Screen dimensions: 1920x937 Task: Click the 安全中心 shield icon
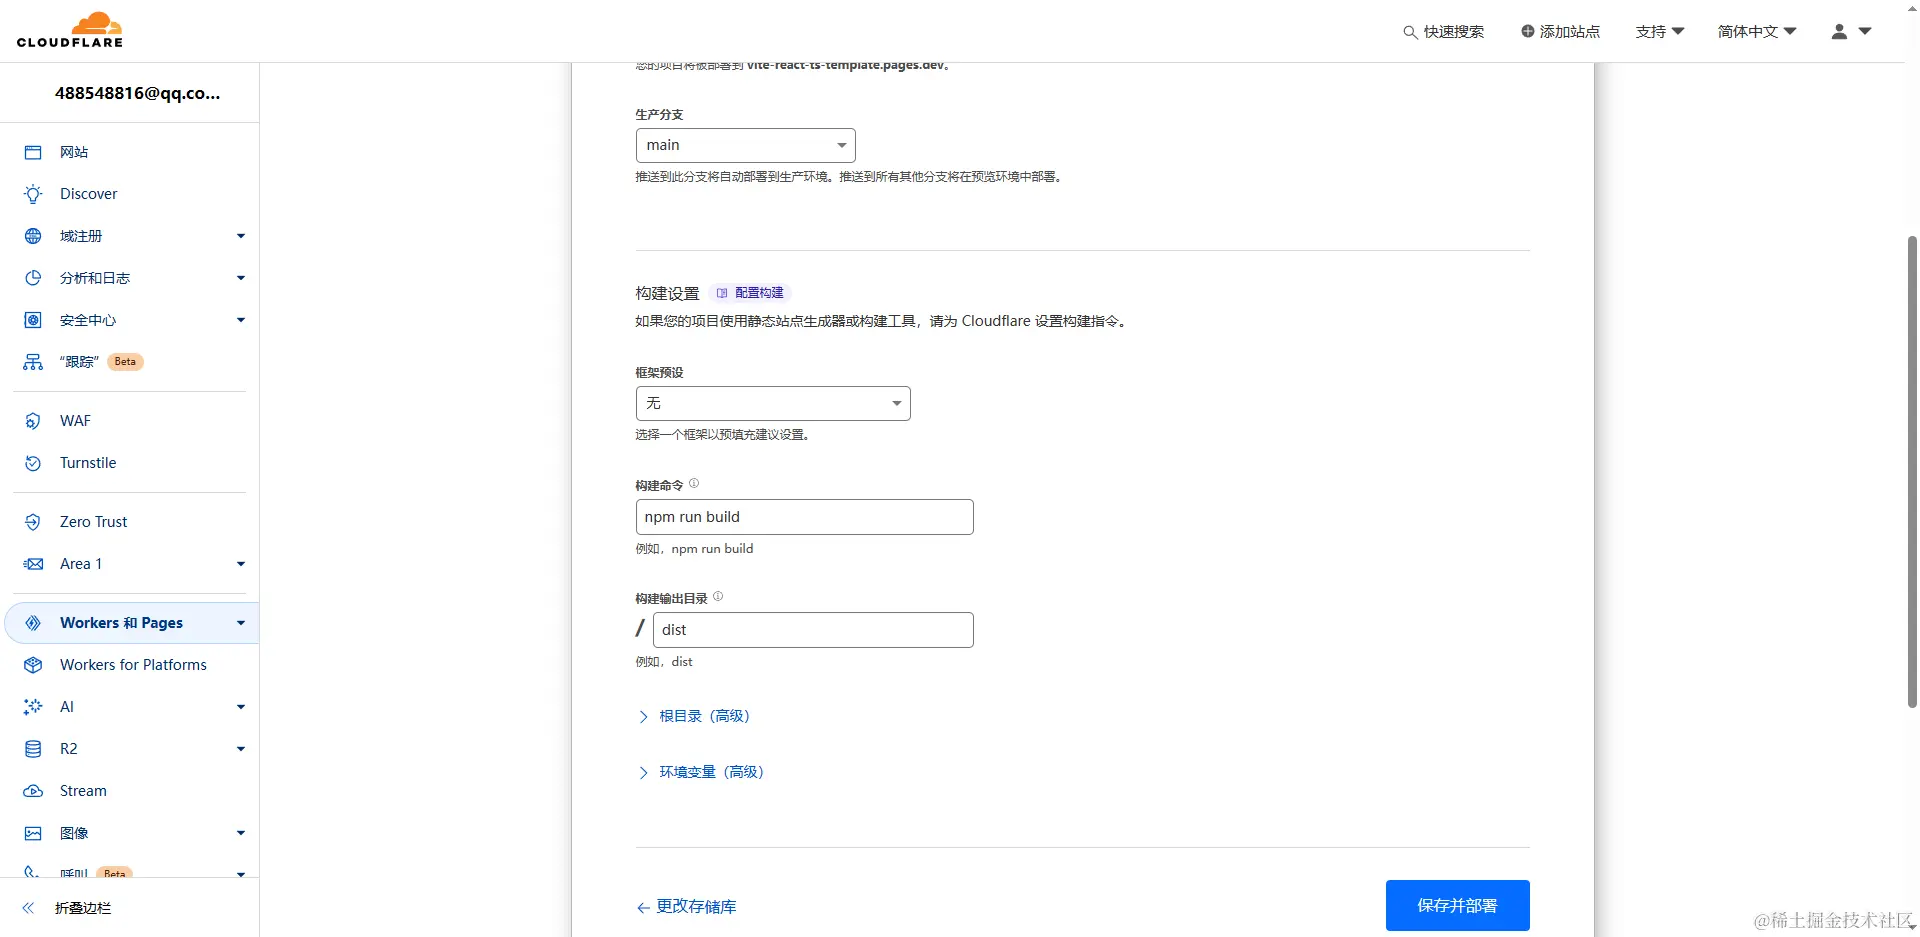33,320
